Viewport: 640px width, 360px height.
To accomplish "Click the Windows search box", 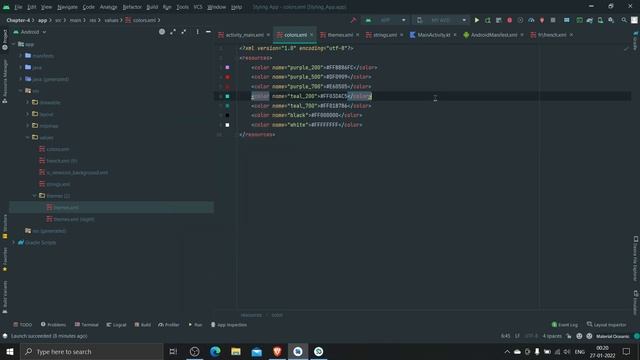I will coord(91,351).
